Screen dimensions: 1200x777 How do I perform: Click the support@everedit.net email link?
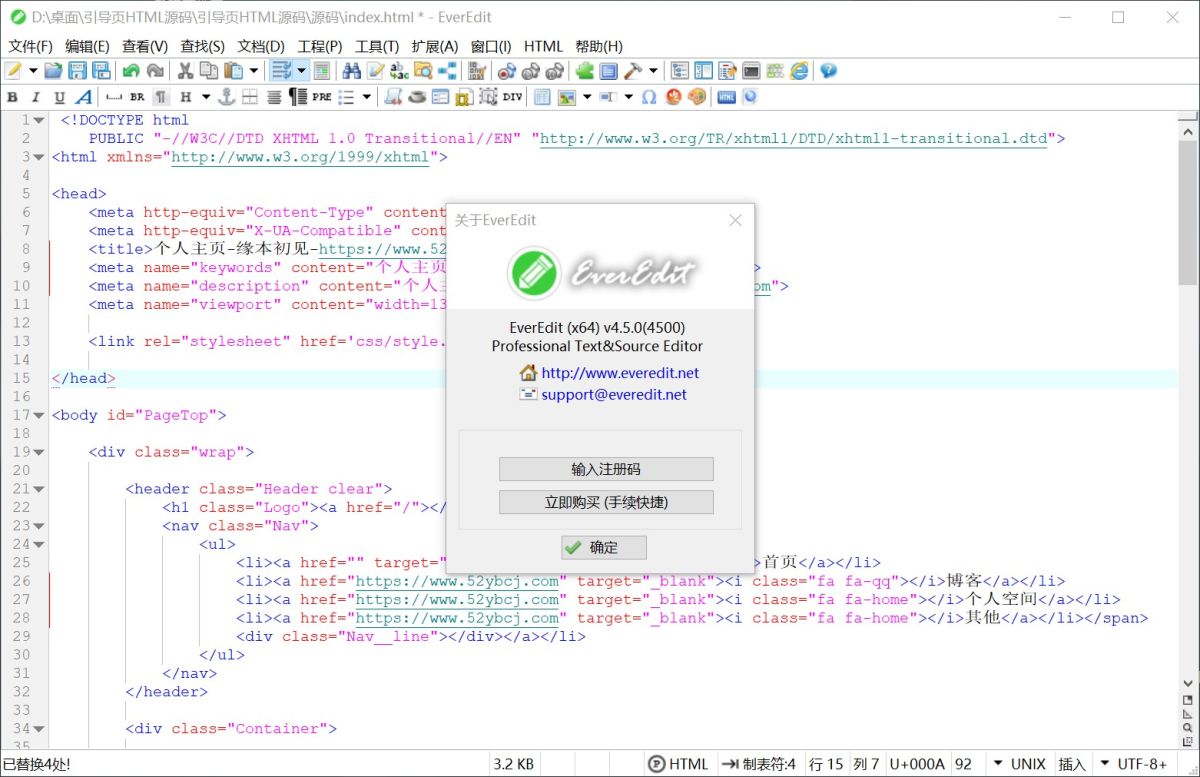pos(614,394)
